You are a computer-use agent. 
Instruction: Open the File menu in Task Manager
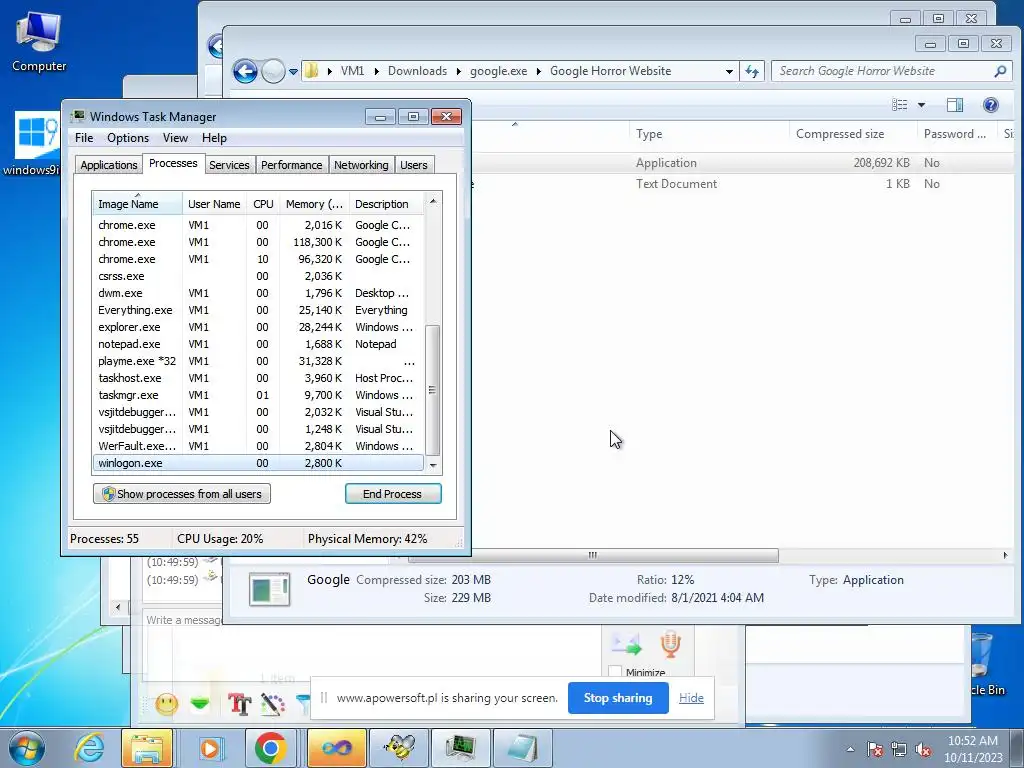(84, 138)
